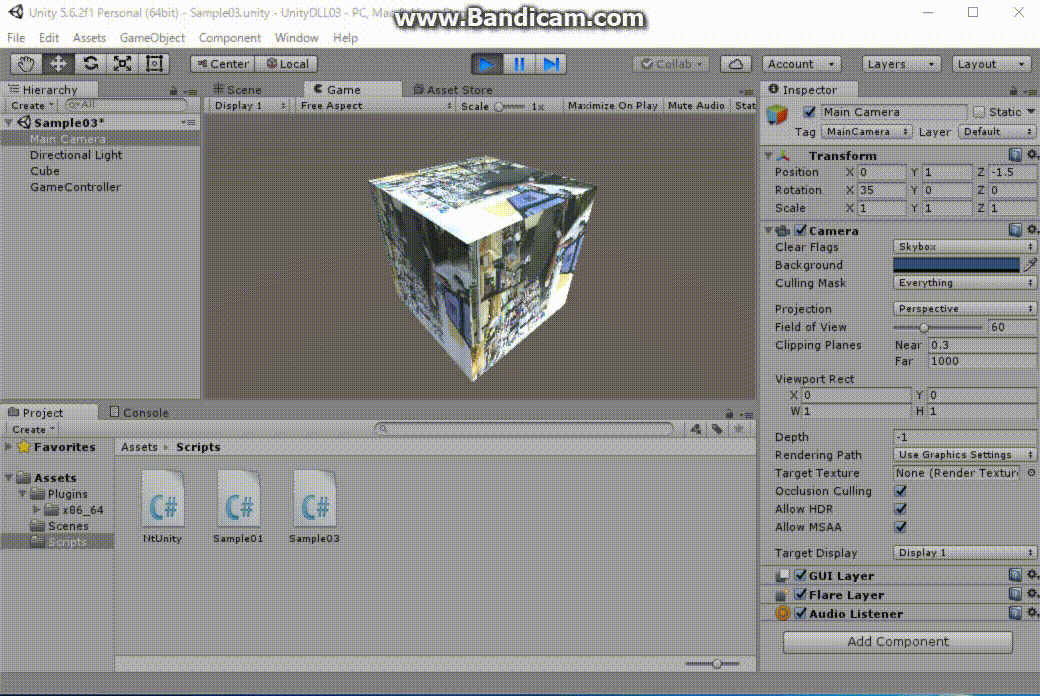Click the background color eyedropper icon
Screen dimensions: 1040x696
(x=1030, y=265)
